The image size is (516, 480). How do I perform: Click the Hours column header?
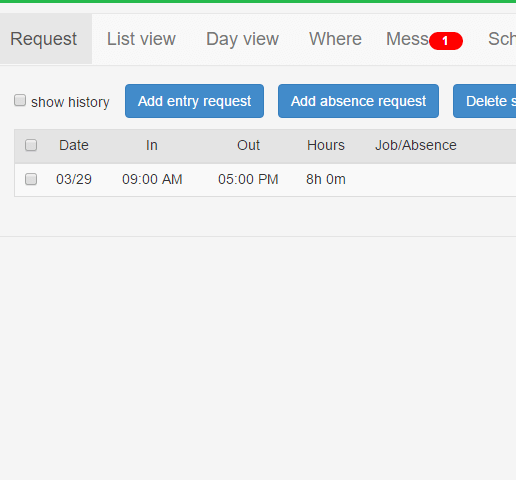tap(326, 145)
